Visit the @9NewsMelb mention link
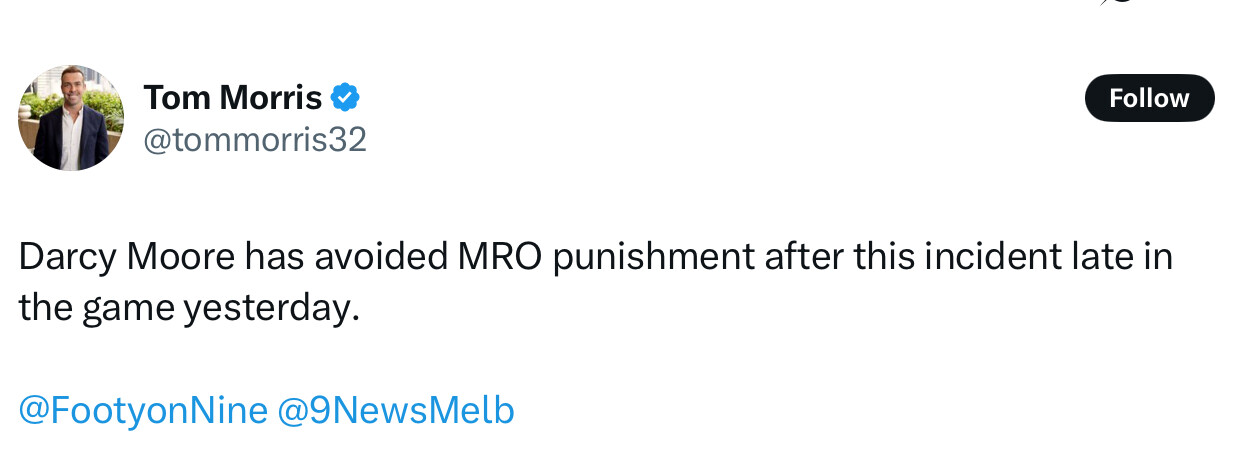The height and width of the screenshot is (471, 1249). (x=395, y=410)
